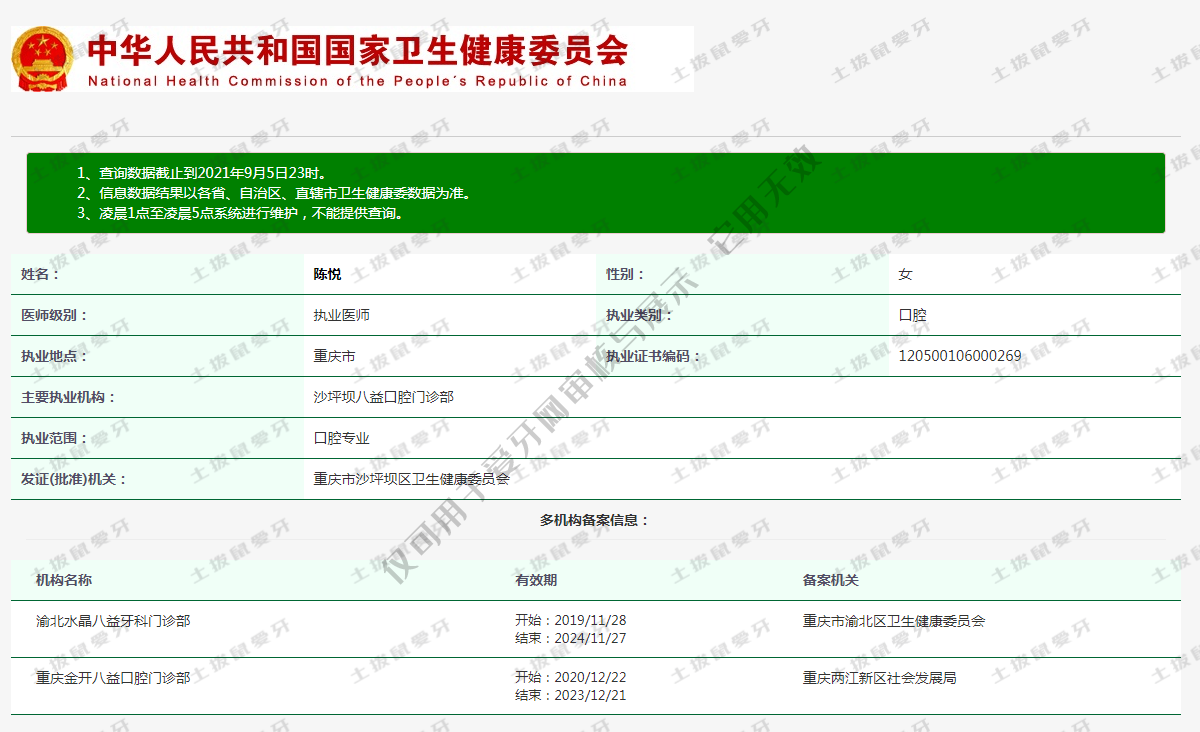Click the 重庆两江新区社会发展局 filing authority
1200x732 pixels.
[879, 678]
